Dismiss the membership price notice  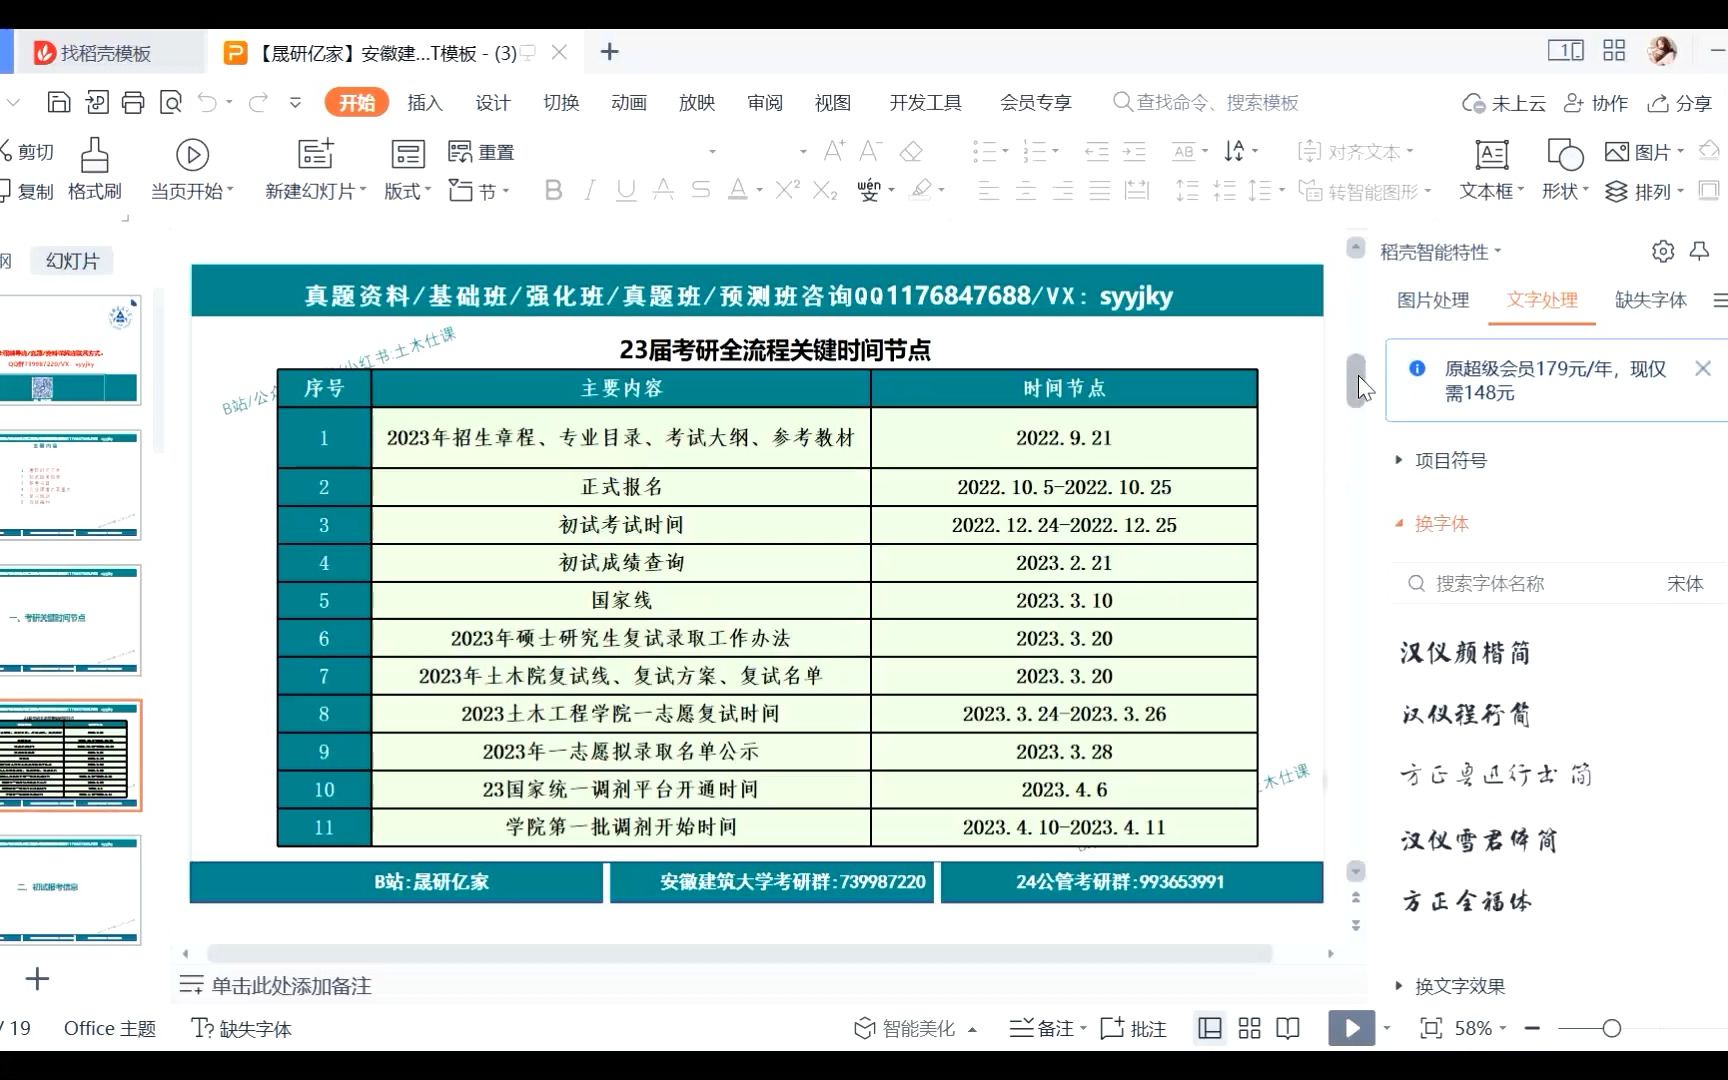pos(1703,369)
